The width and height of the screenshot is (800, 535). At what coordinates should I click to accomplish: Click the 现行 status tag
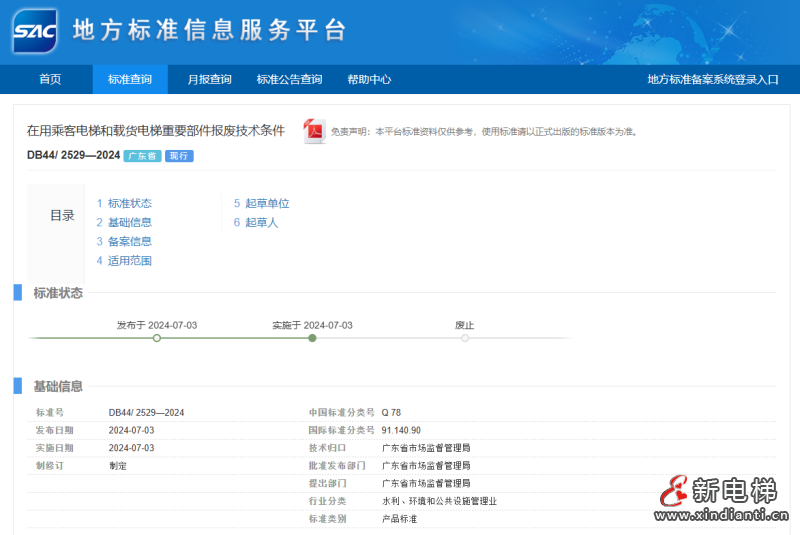[x=179, y=156]
